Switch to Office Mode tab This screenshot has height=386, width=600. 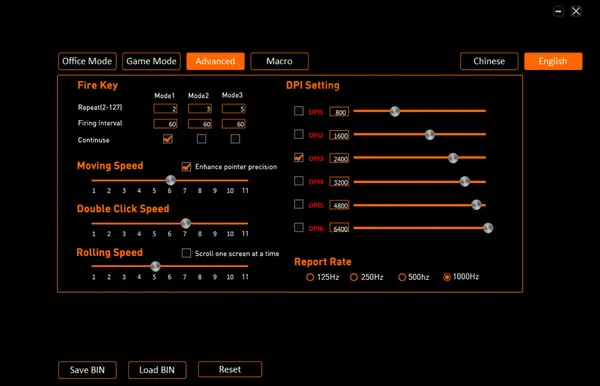point(87,61)
